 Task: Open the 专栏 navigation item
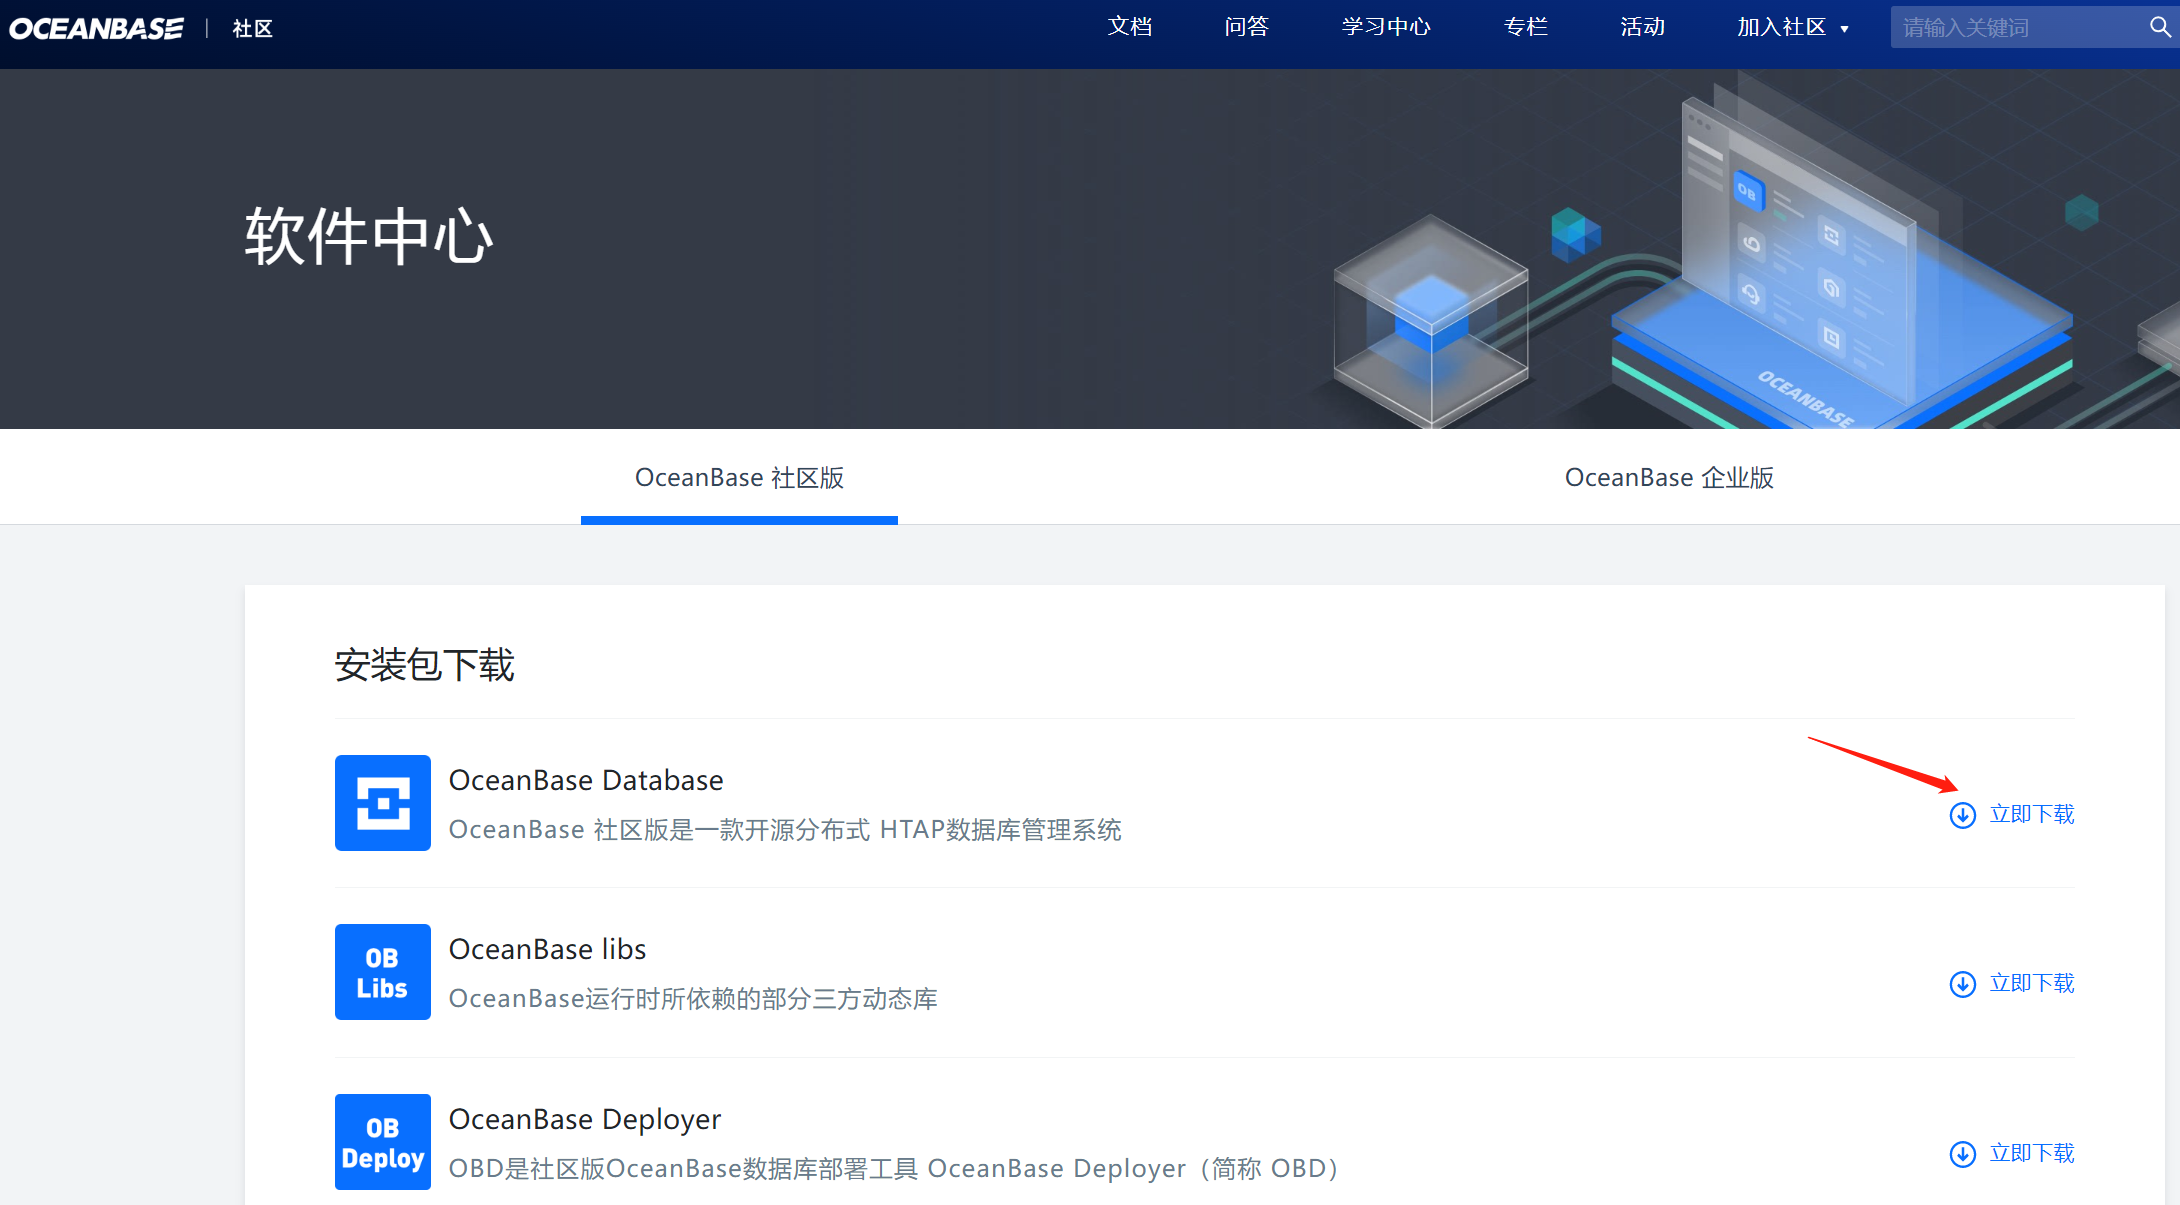point(1526,27)
